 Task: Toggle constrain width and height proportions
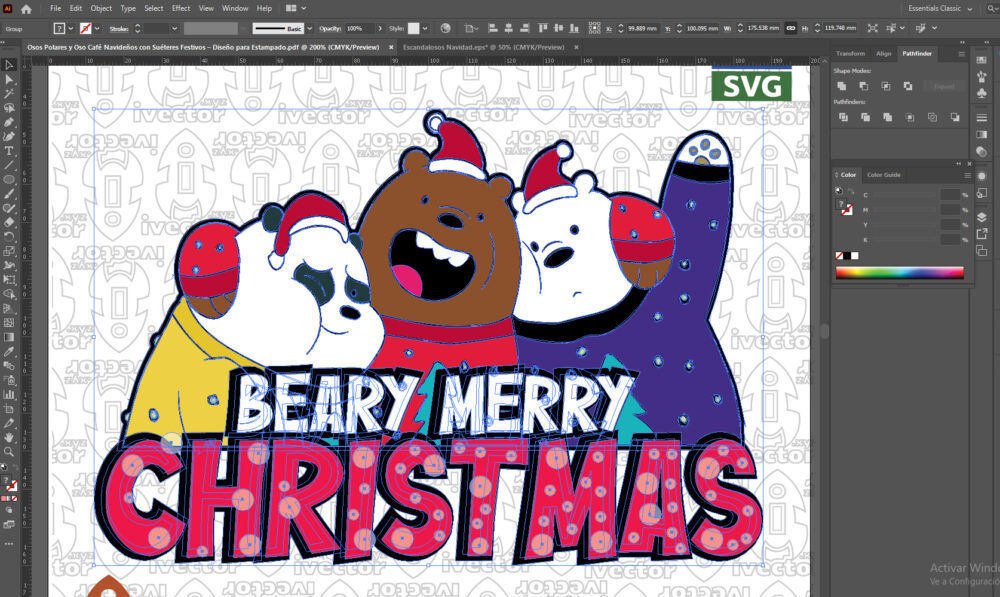tap(791, 28)
